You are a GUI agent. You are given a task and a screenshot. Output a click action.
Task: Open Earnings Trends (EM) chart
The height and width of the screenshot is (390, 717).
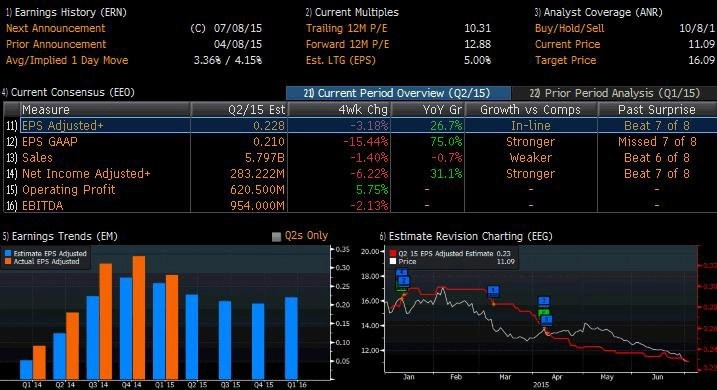coord(60,236)
